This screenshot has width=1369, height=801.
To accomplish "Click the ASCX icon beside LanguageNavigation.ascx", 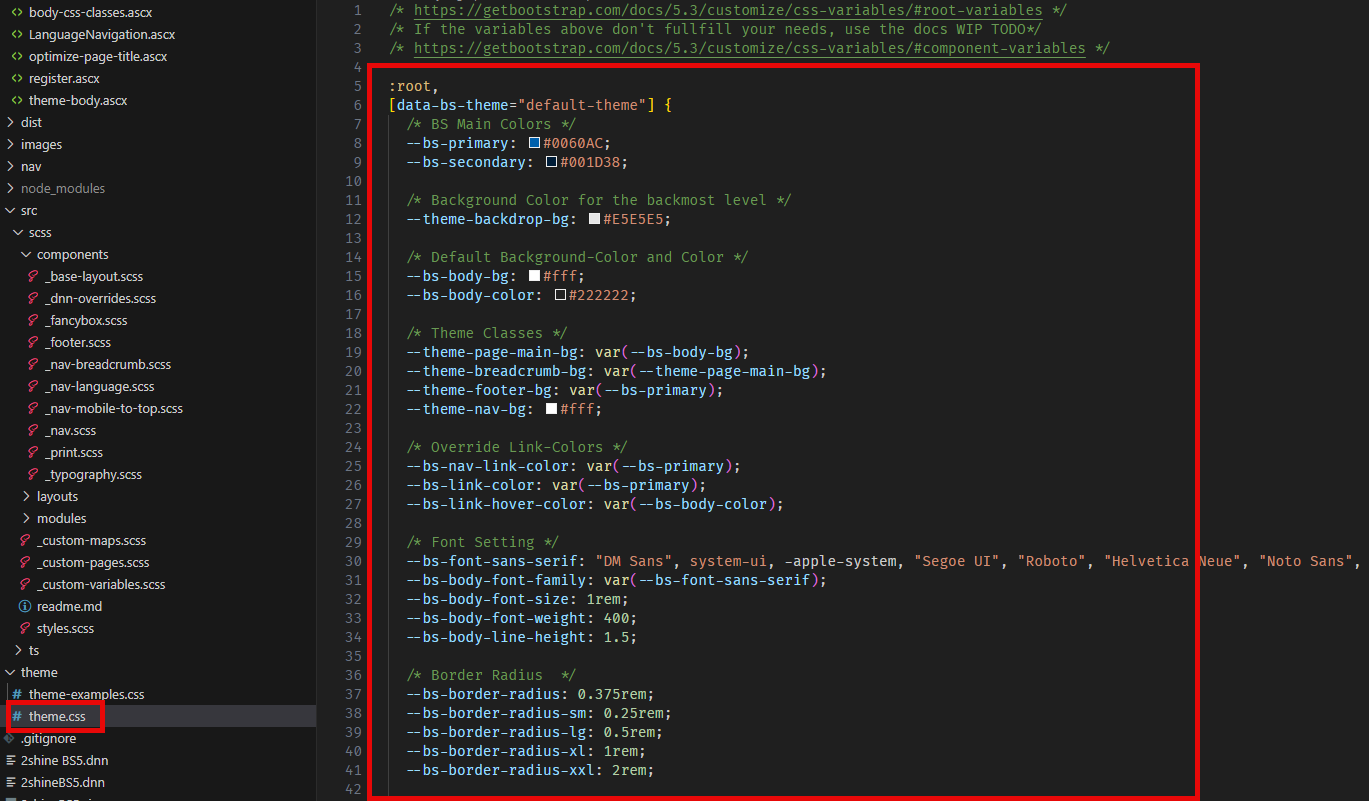I will (19, 34).
